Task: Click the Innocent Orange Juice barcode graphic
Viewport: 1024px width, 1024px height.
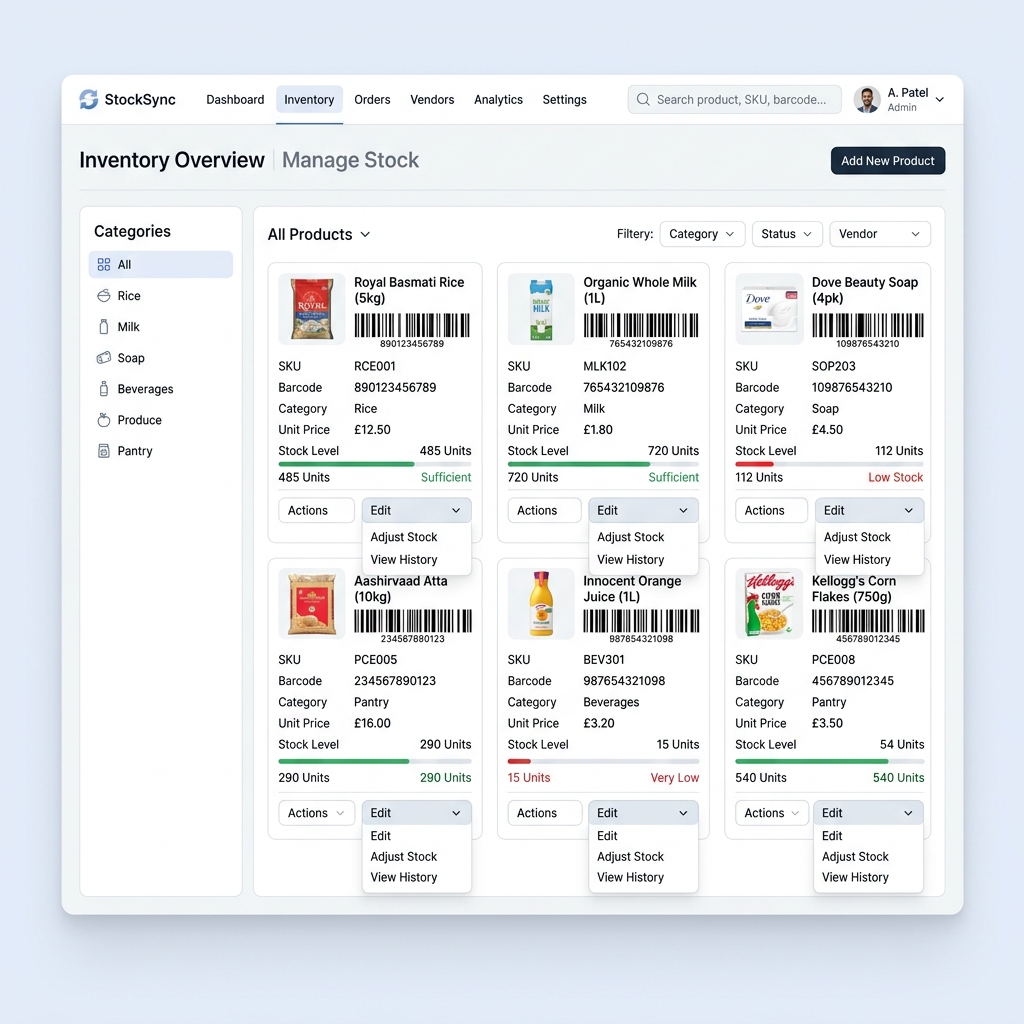Action: click(641, 621)
